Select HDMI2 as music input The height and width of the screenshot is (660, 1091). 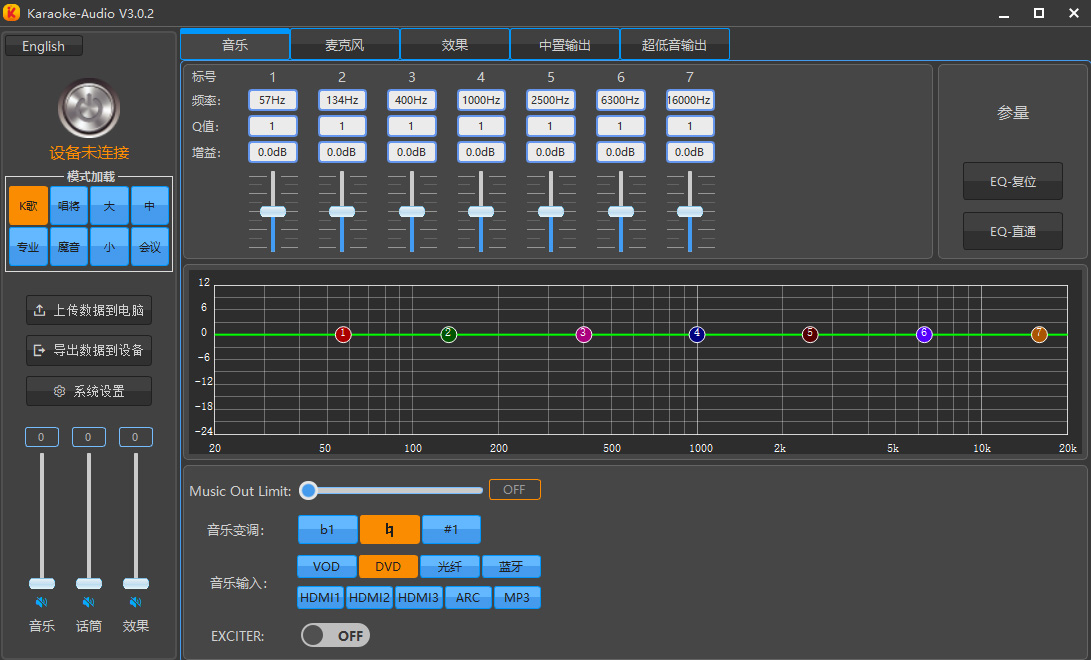[370, 598]
